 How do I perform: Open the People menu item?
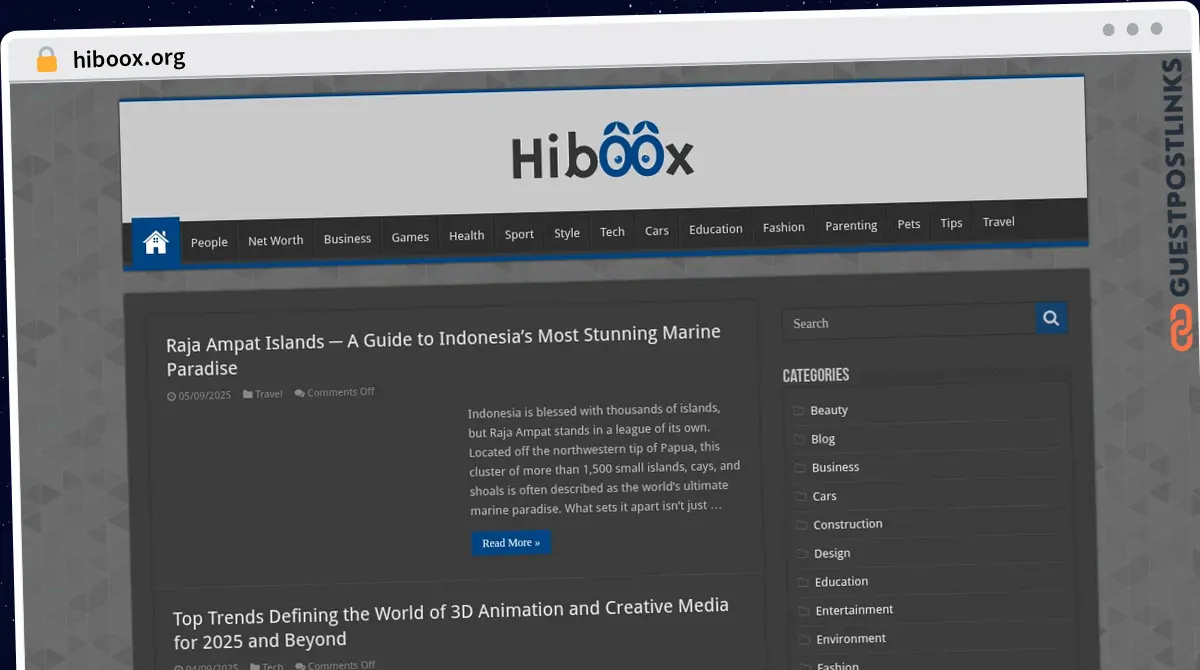click(x=209, y=242)
